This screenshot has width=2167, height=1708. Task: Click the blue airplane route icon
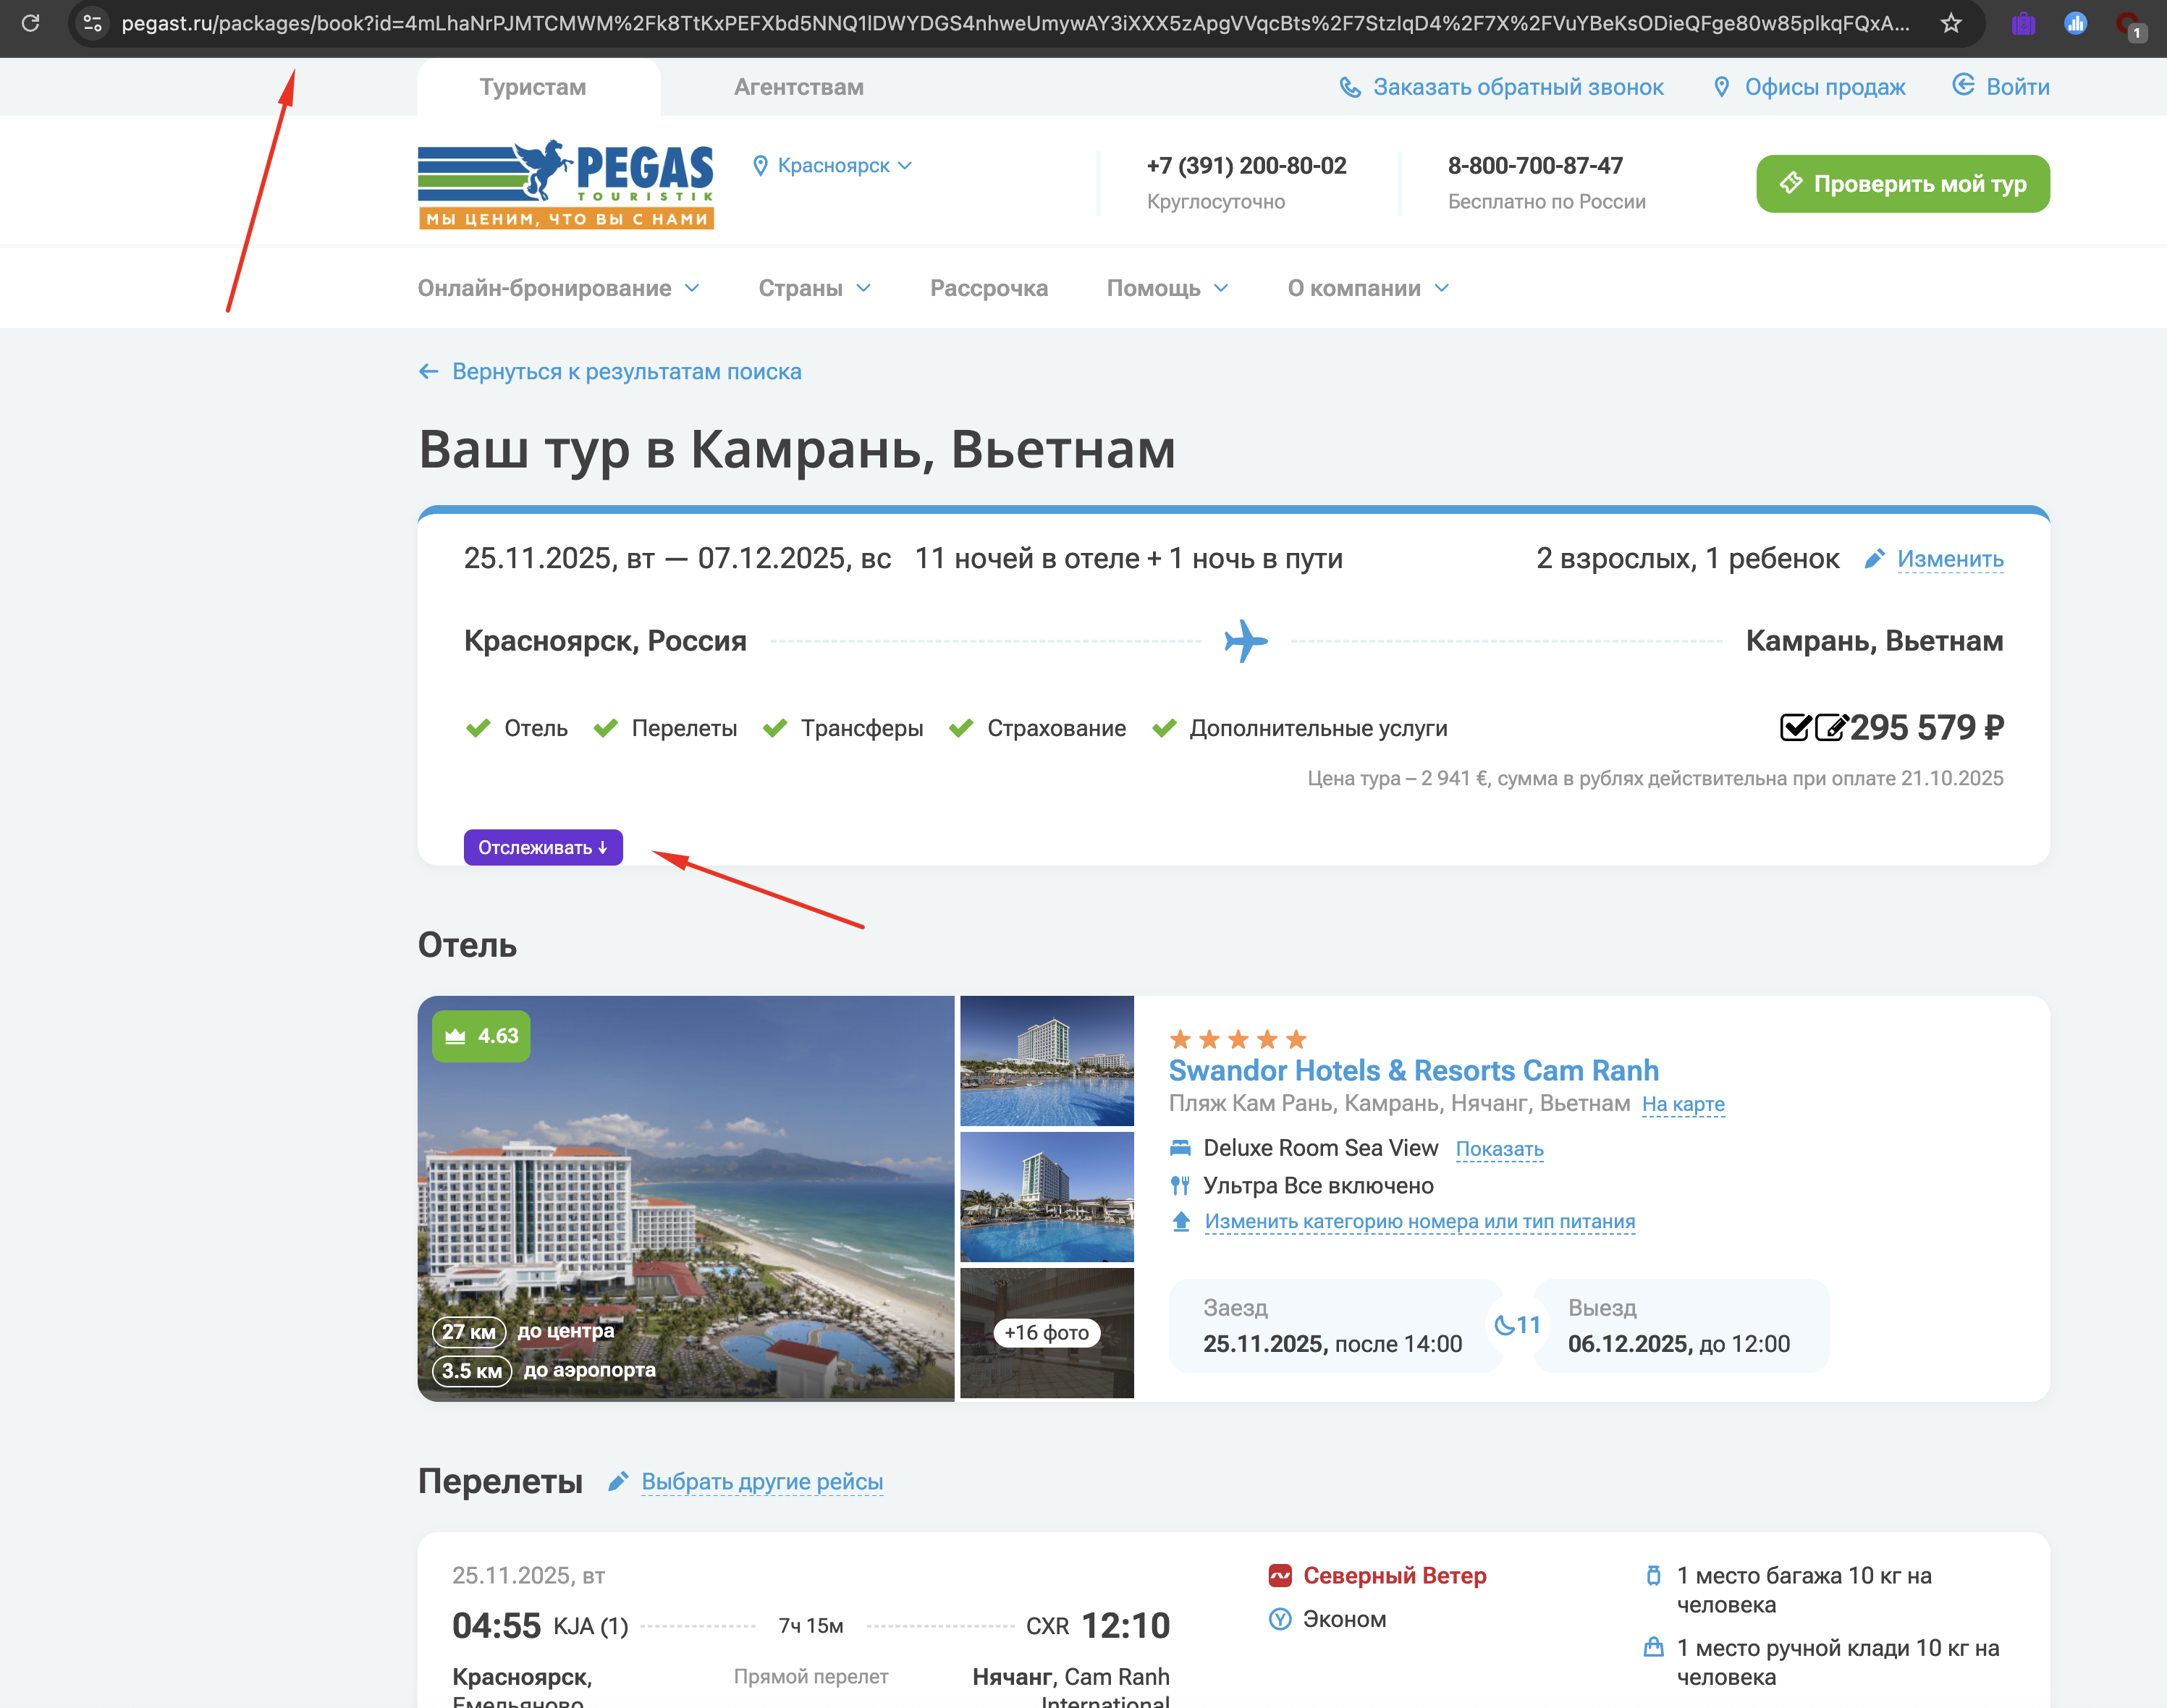[1245, 641]
